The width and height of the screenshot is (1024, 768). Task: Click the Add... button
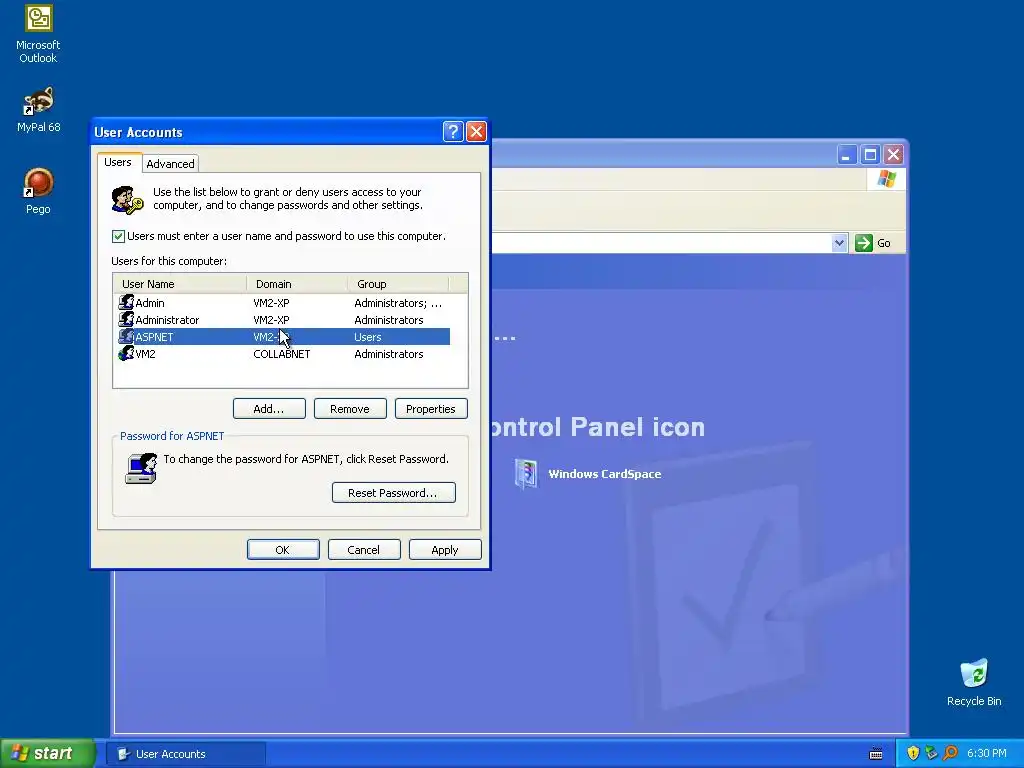[x=269, y=409]
